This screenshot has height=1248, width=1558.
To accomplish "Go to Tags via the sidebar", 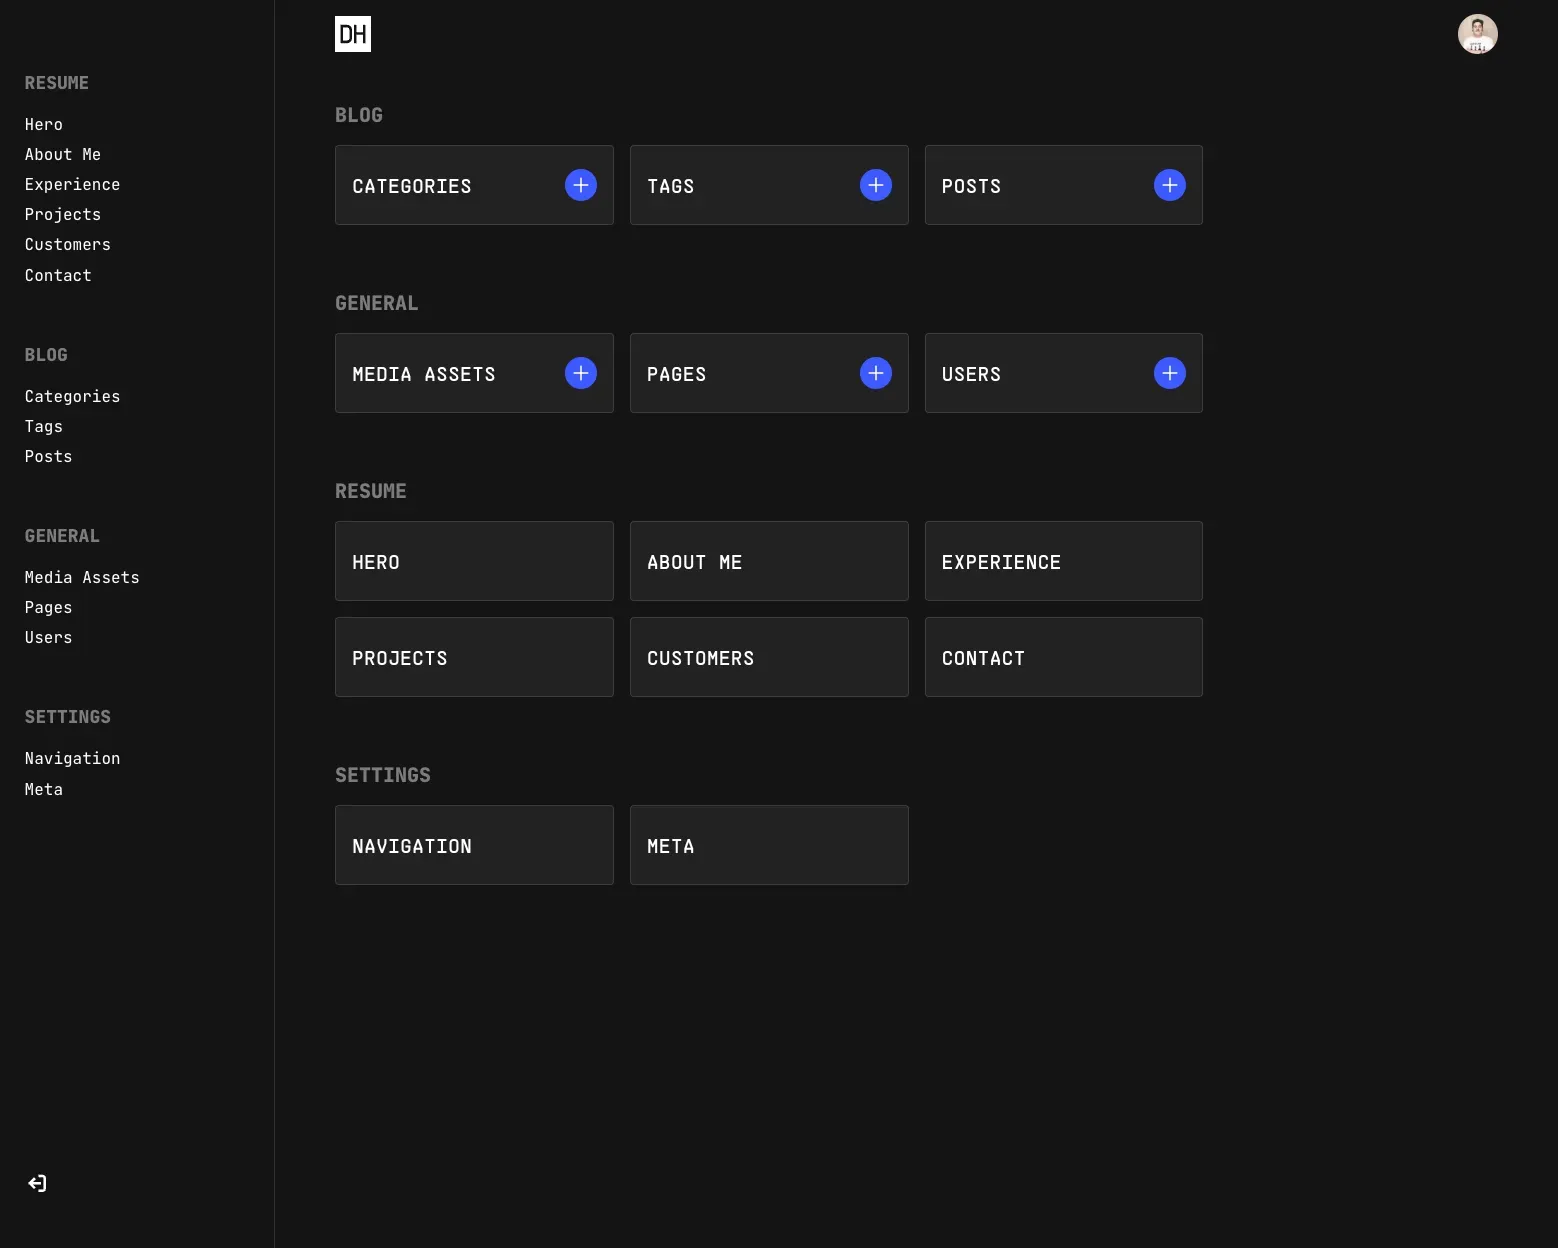I will coord(43,426).
